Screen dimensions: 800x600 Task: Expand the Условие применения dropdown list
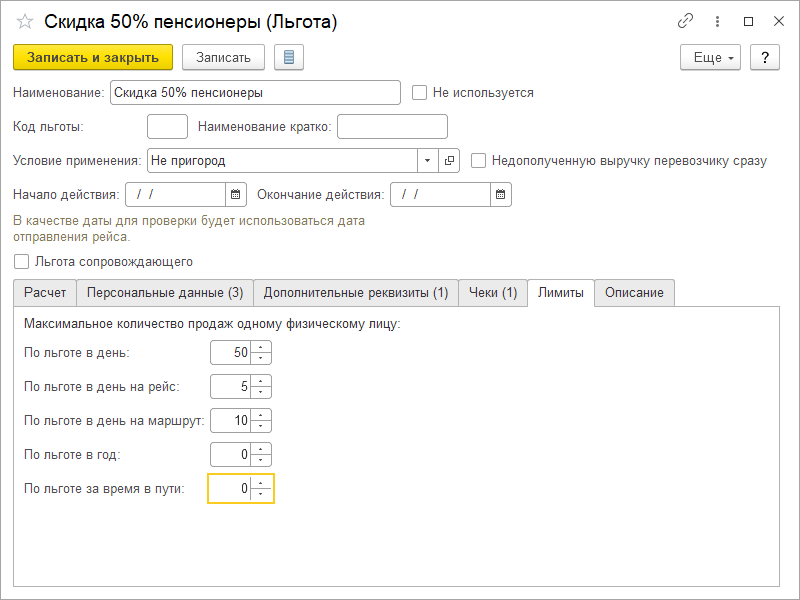[428, 160]
